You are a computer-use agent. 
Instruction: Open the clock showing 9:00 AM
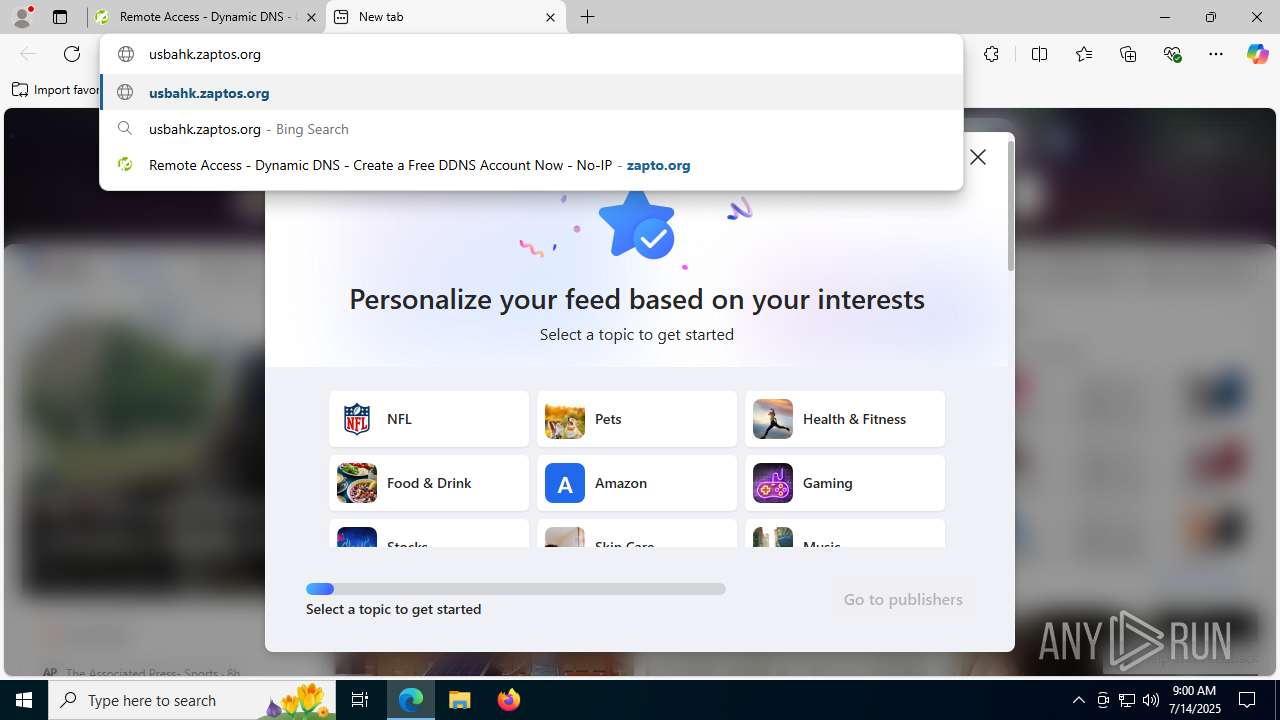coord(1194,700)
